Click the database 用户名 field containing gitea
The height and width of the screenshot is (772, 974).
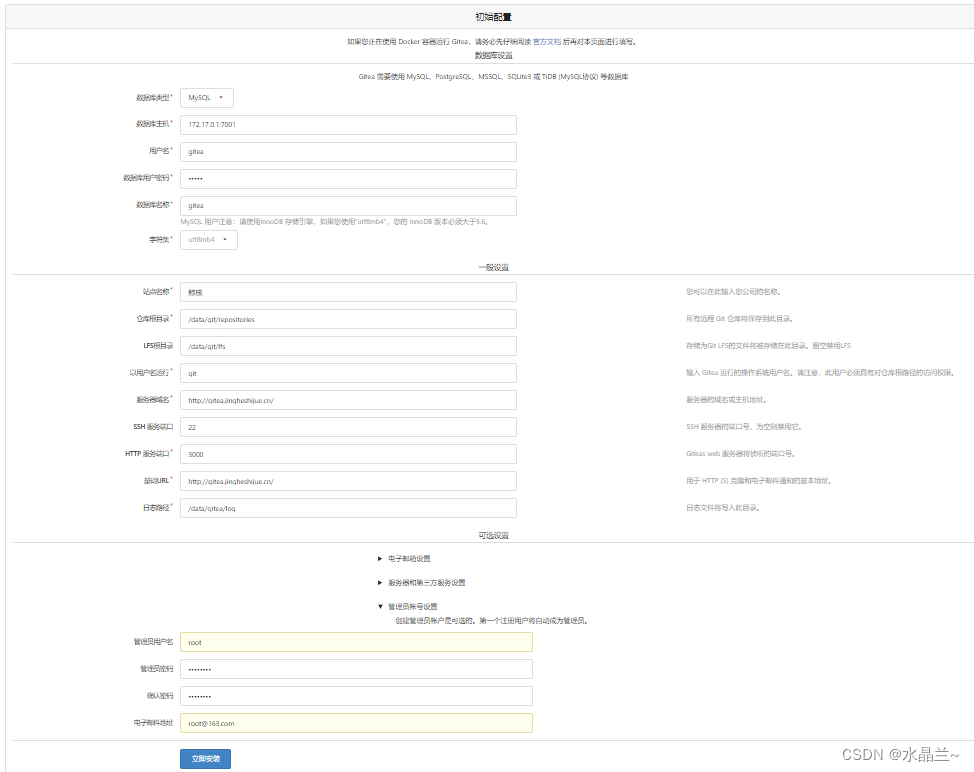point(348,152)
